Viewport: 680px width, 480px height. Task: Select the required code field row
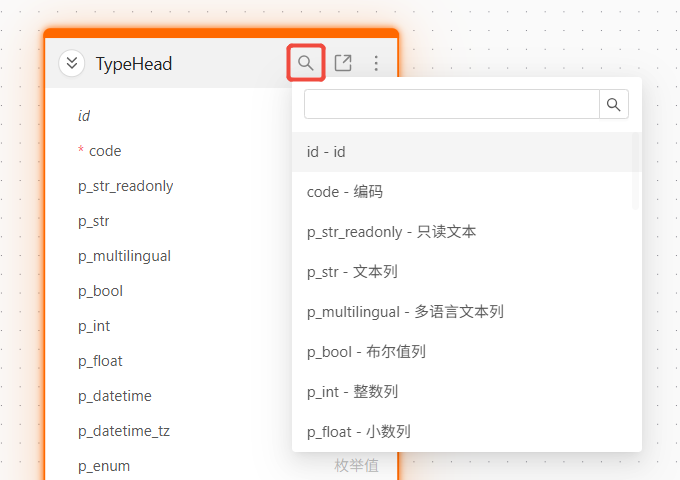105,151
